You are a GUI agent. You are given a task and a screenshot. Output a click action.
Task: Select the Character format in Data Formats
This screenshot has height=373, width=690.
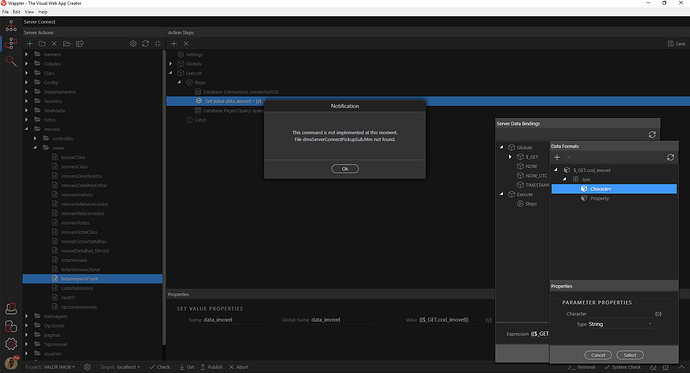[614, 189]
